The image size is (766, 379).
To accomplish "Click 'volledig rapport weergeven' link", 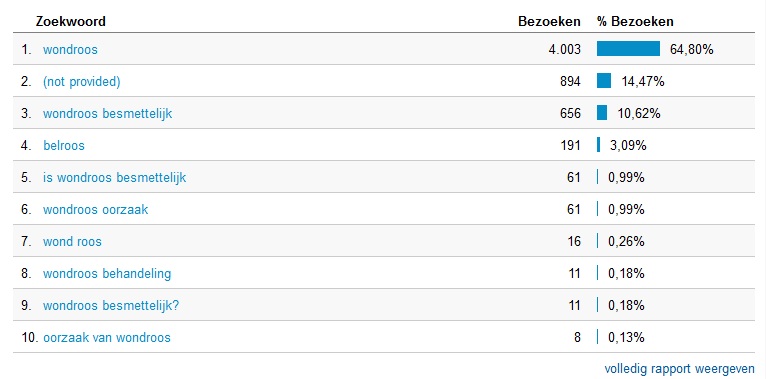I will pos(679,368).
